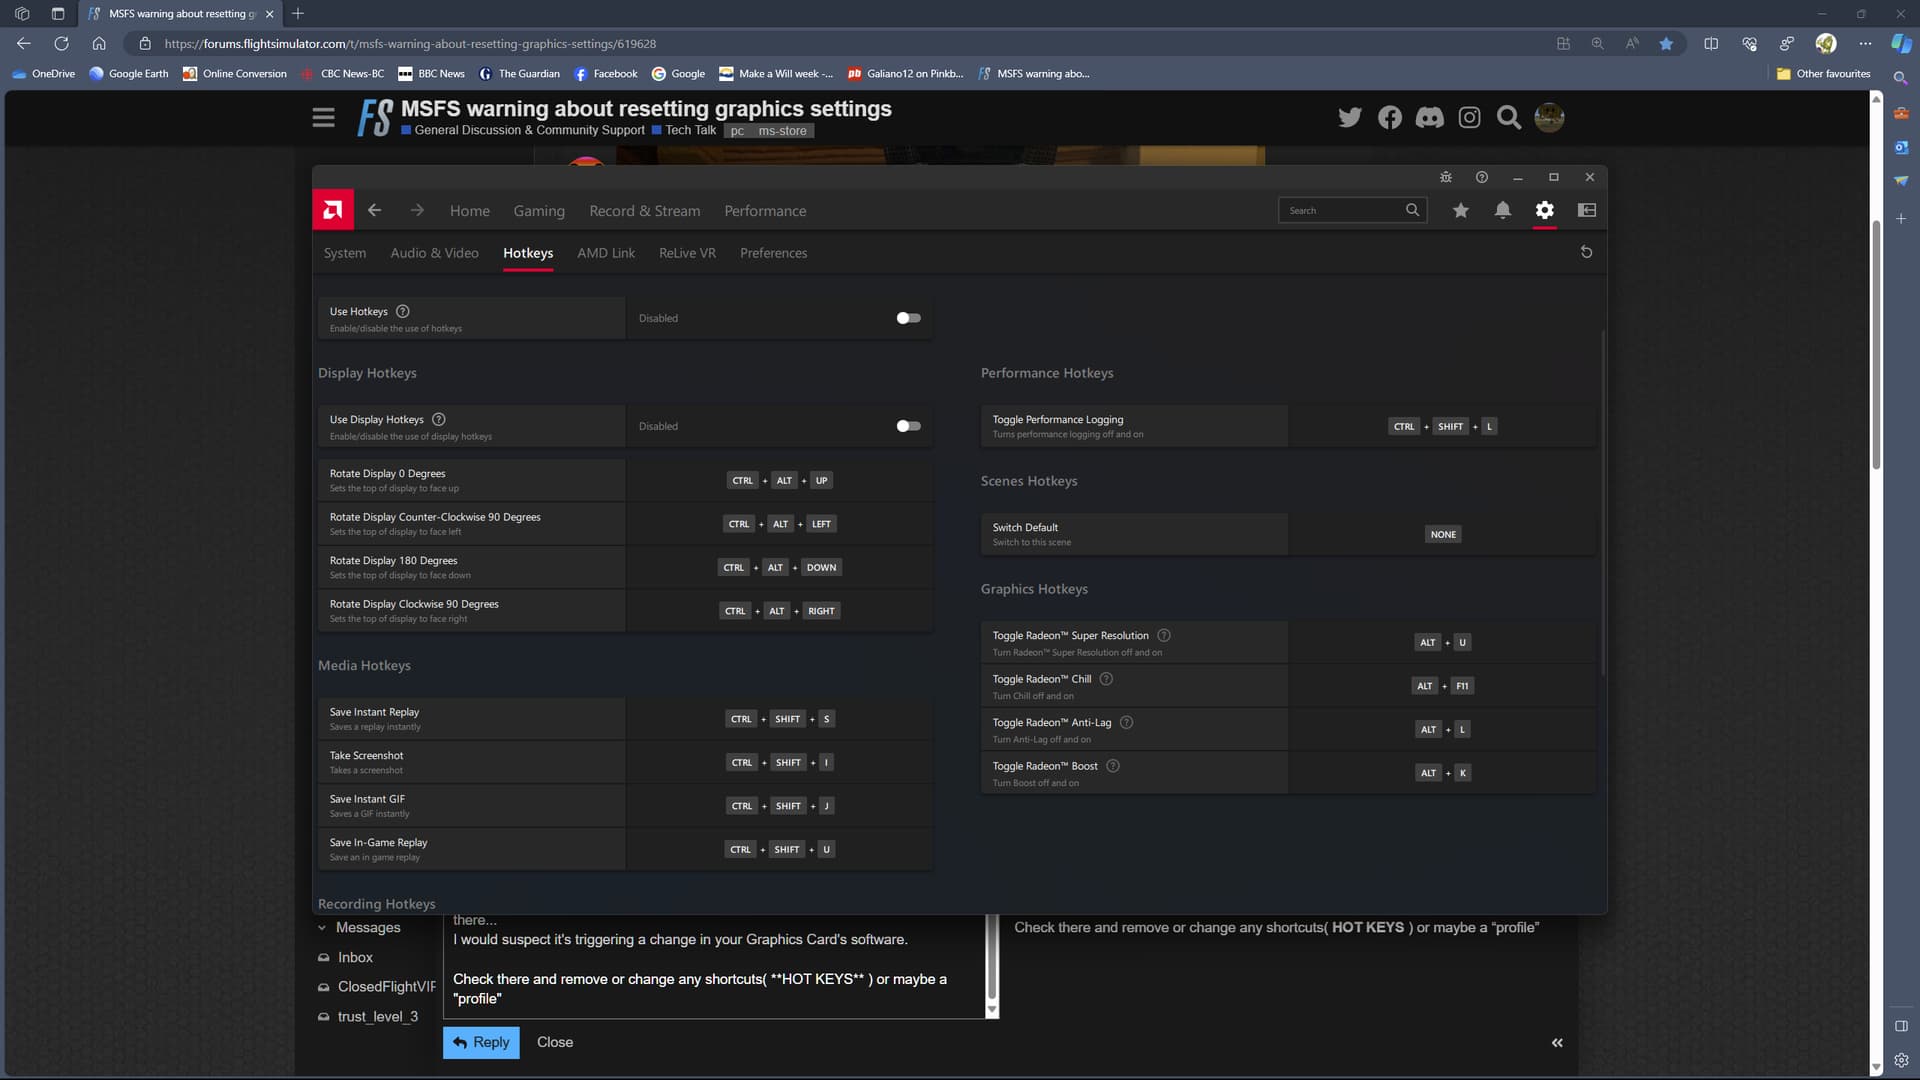Edit Take Screenshot hotkey binding
Screen dimensions: 1920x1080
pos(779,762)
